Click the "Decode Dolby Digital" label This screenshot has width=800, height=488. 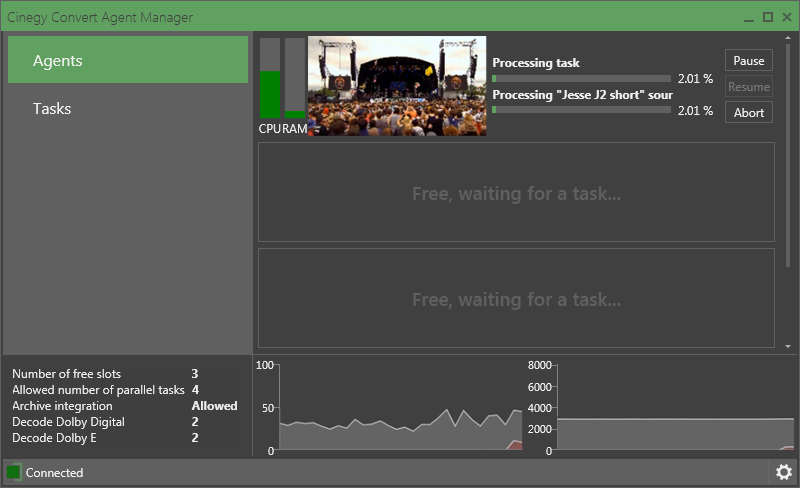pyautogui.click(x=68, y=422)
